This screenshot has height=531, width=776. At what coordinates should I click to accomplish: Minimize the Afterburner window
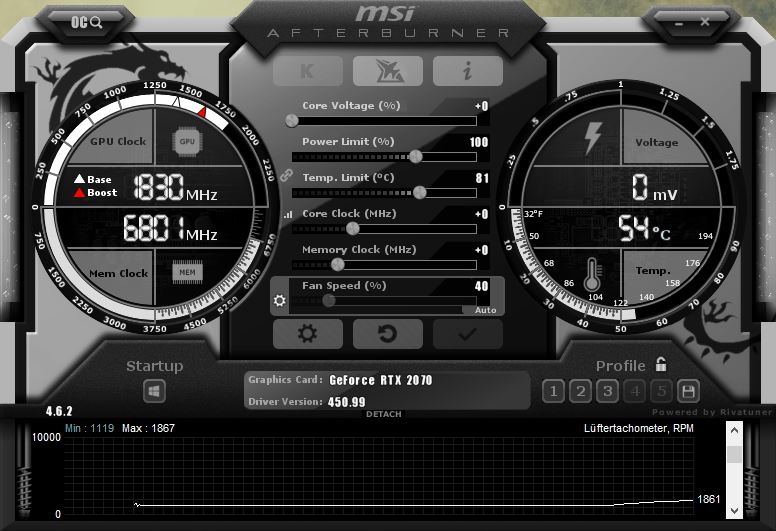tap(679, 23)
